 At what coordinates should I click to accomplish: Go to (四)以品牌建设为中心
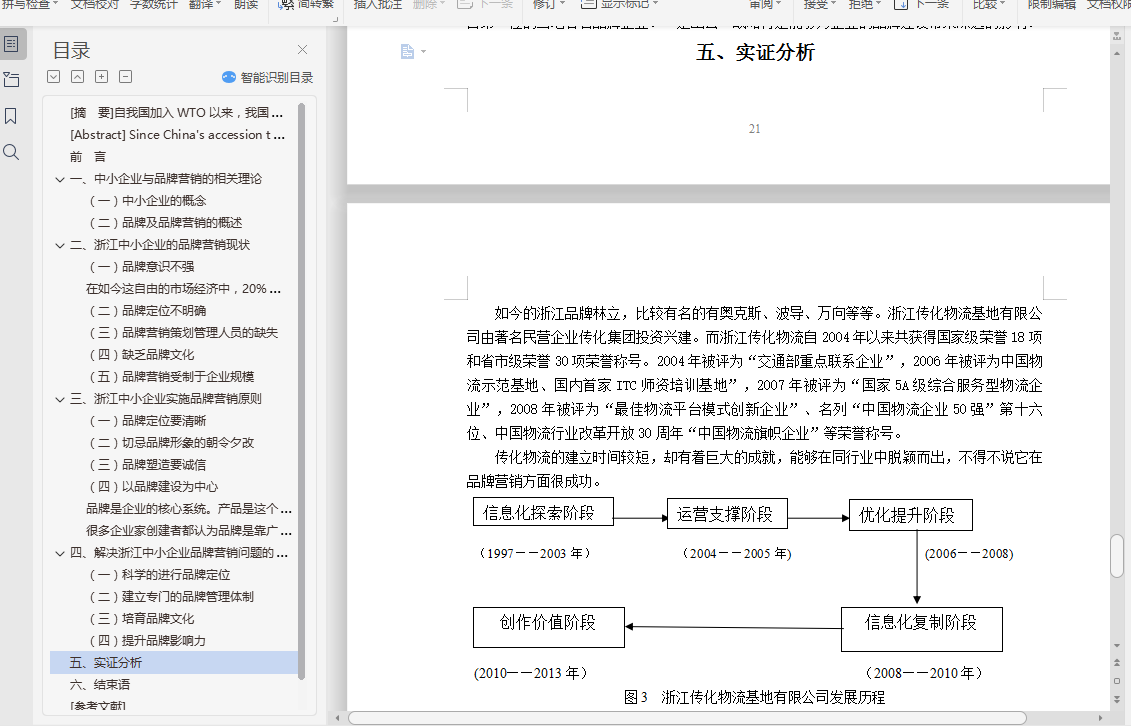(x=154, y=487)
